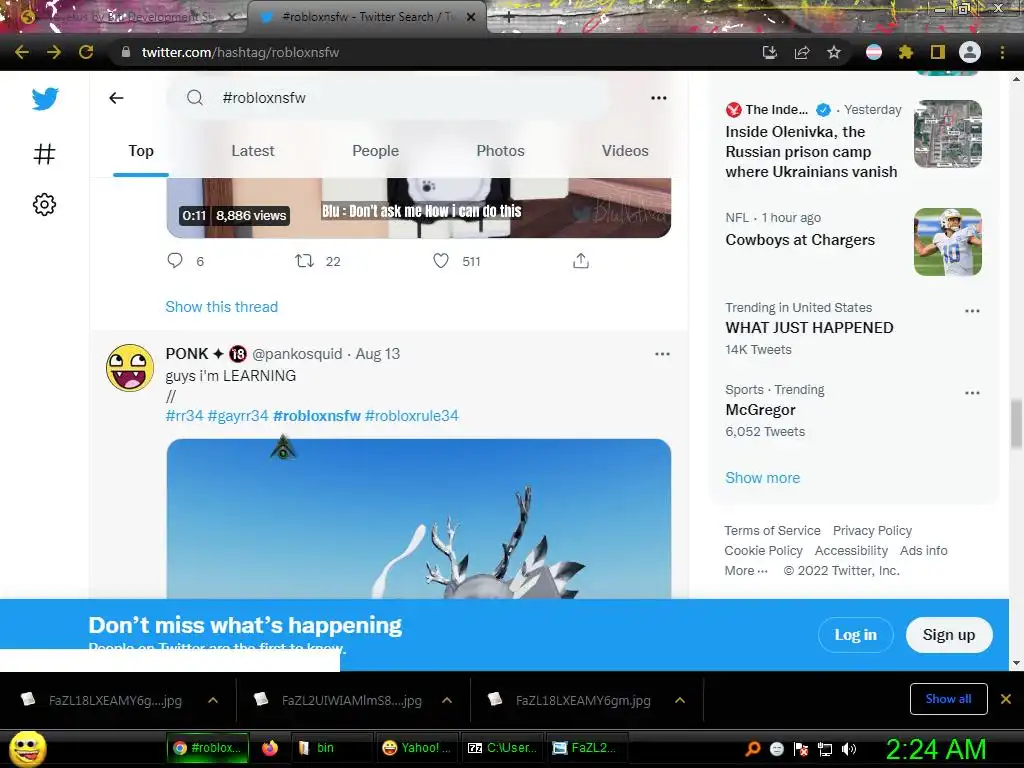The image size is (1024, 768).
Task: Retweet the tweet with 22 retweets
Action: [304, 261]
